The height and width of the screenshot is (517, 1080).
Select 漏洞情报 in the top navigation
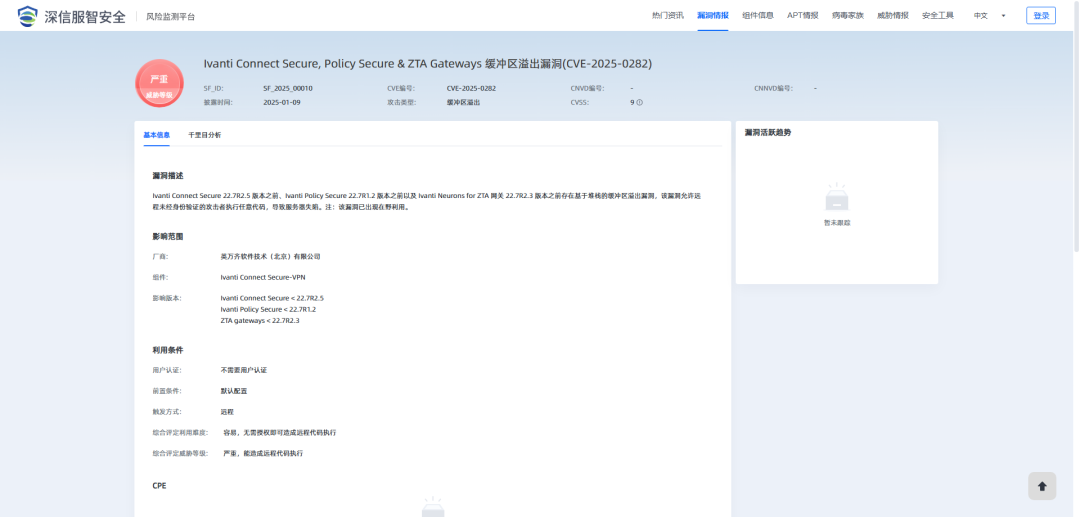point(713,15)
